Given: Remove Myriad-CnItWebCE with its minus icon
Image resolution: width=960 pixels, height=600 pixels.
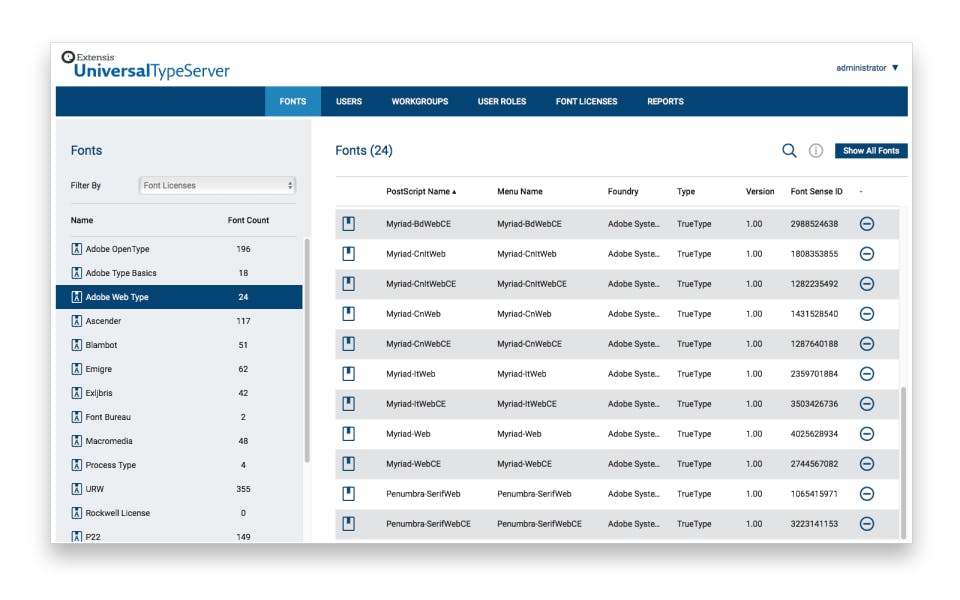Looking at the screenshot, I should tap(867, 284).
